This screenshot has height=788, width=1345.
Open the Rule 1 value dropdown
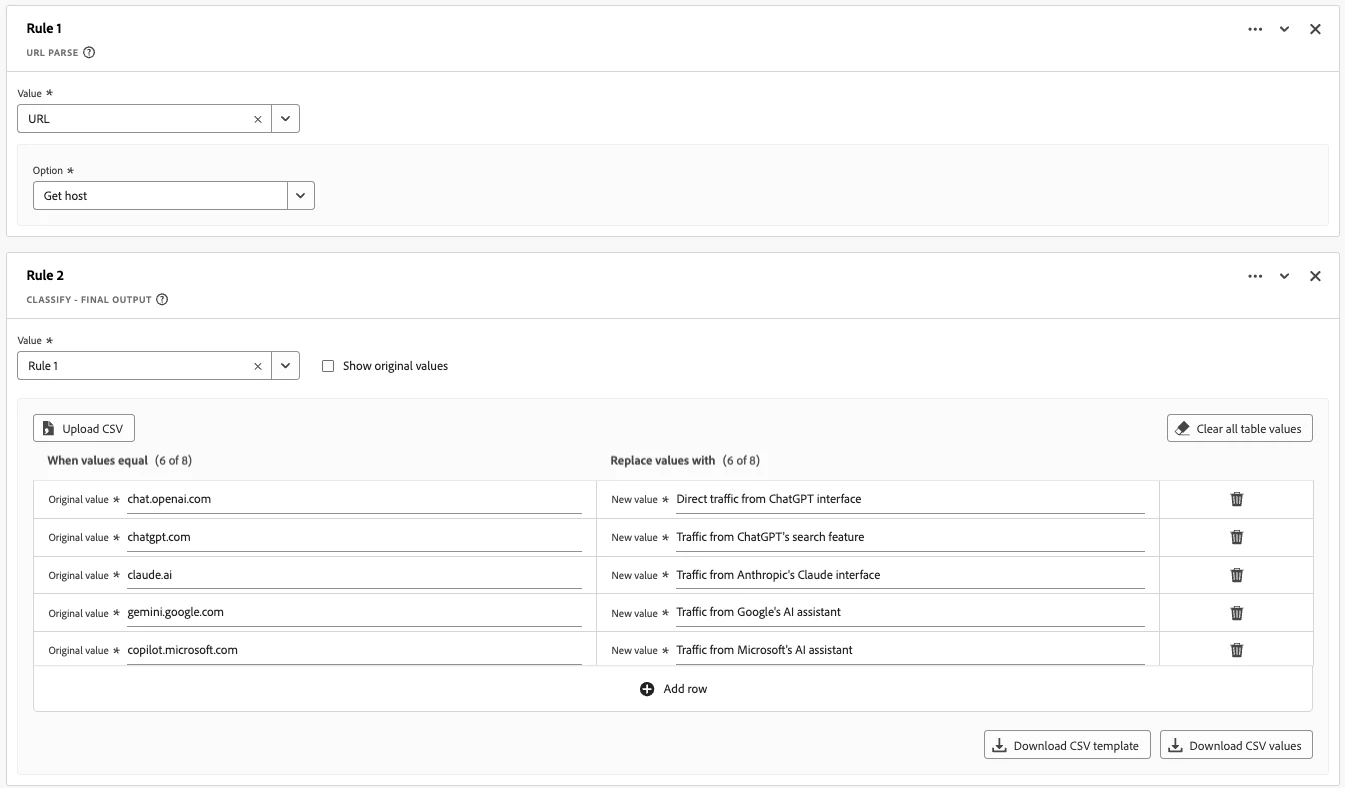coord(285,366)
